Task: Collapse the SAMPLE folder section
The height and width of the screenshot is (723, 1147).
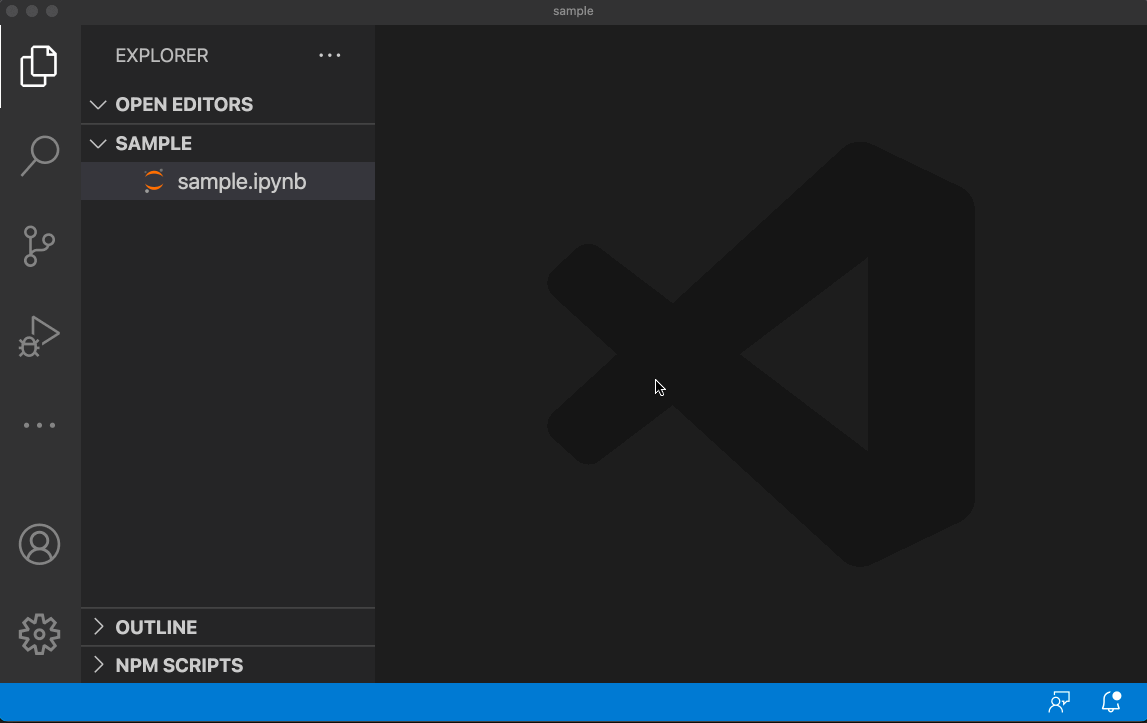Action: click(98, 143)
